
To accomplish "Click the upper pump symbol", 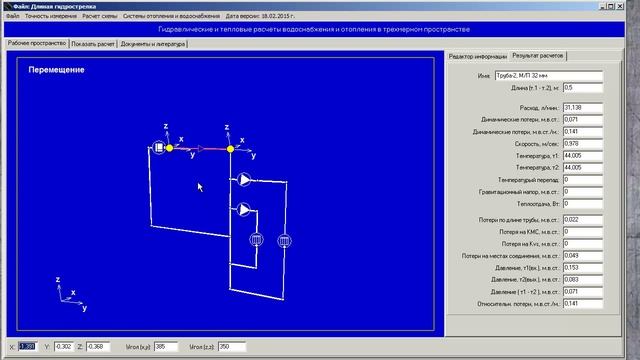I will 244,180.
